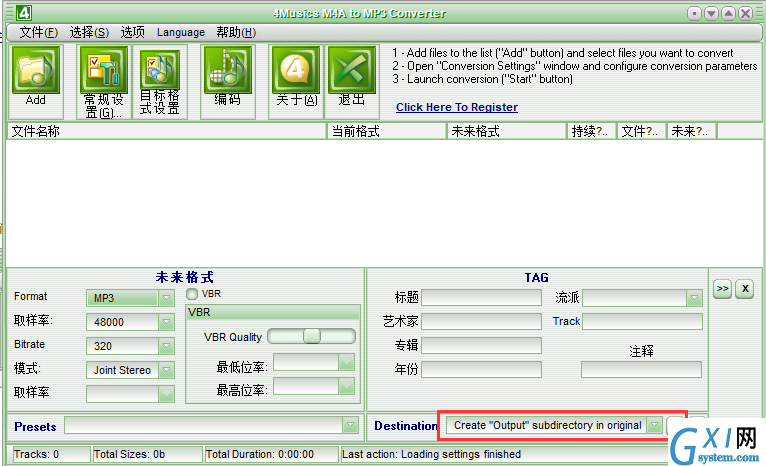
Task: Click the round dot title bar button
Action: click(x=694, y=13)
